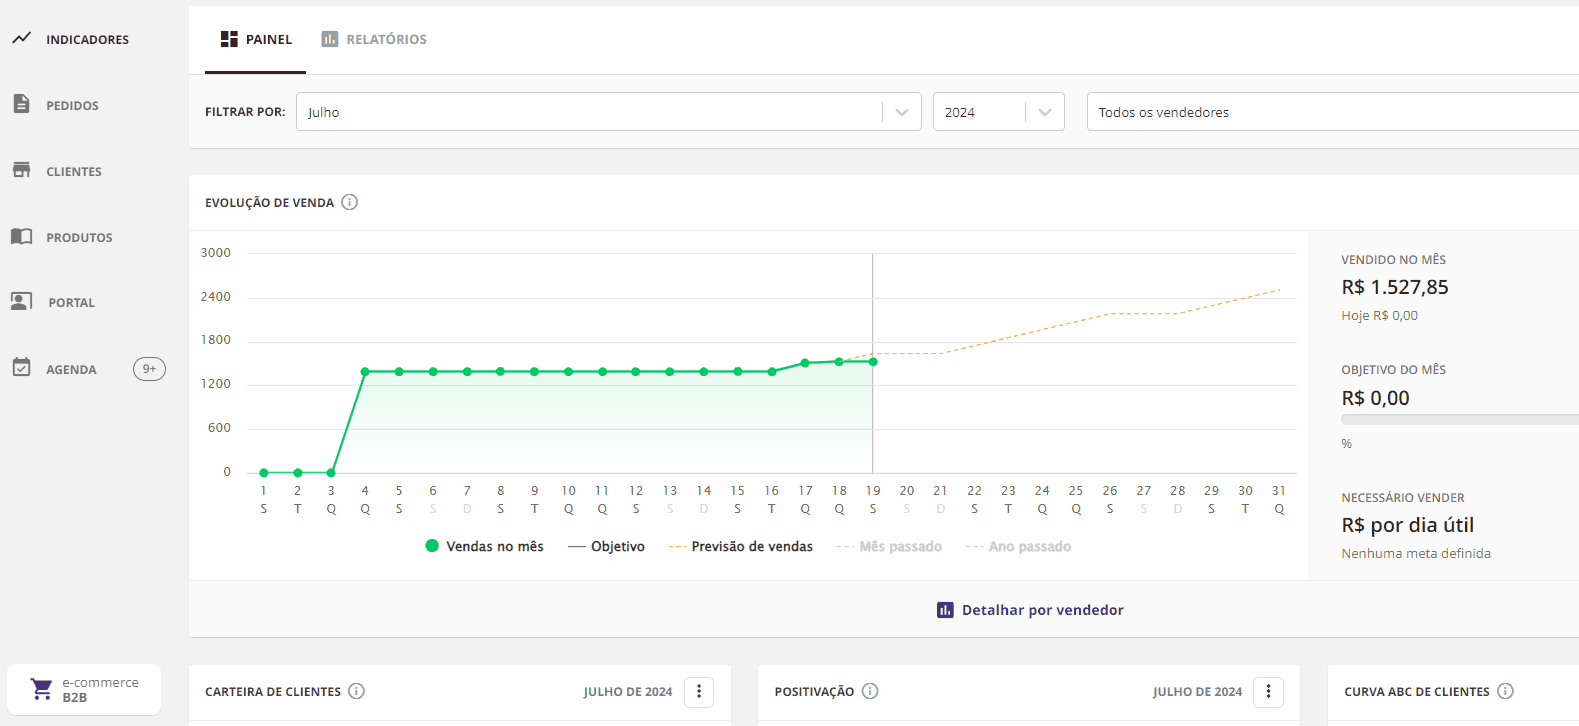Enable the Ano passado legend series
The width and height of the screenshot is (1579, 726).
pyautogui.click(x=1019, y=546)
